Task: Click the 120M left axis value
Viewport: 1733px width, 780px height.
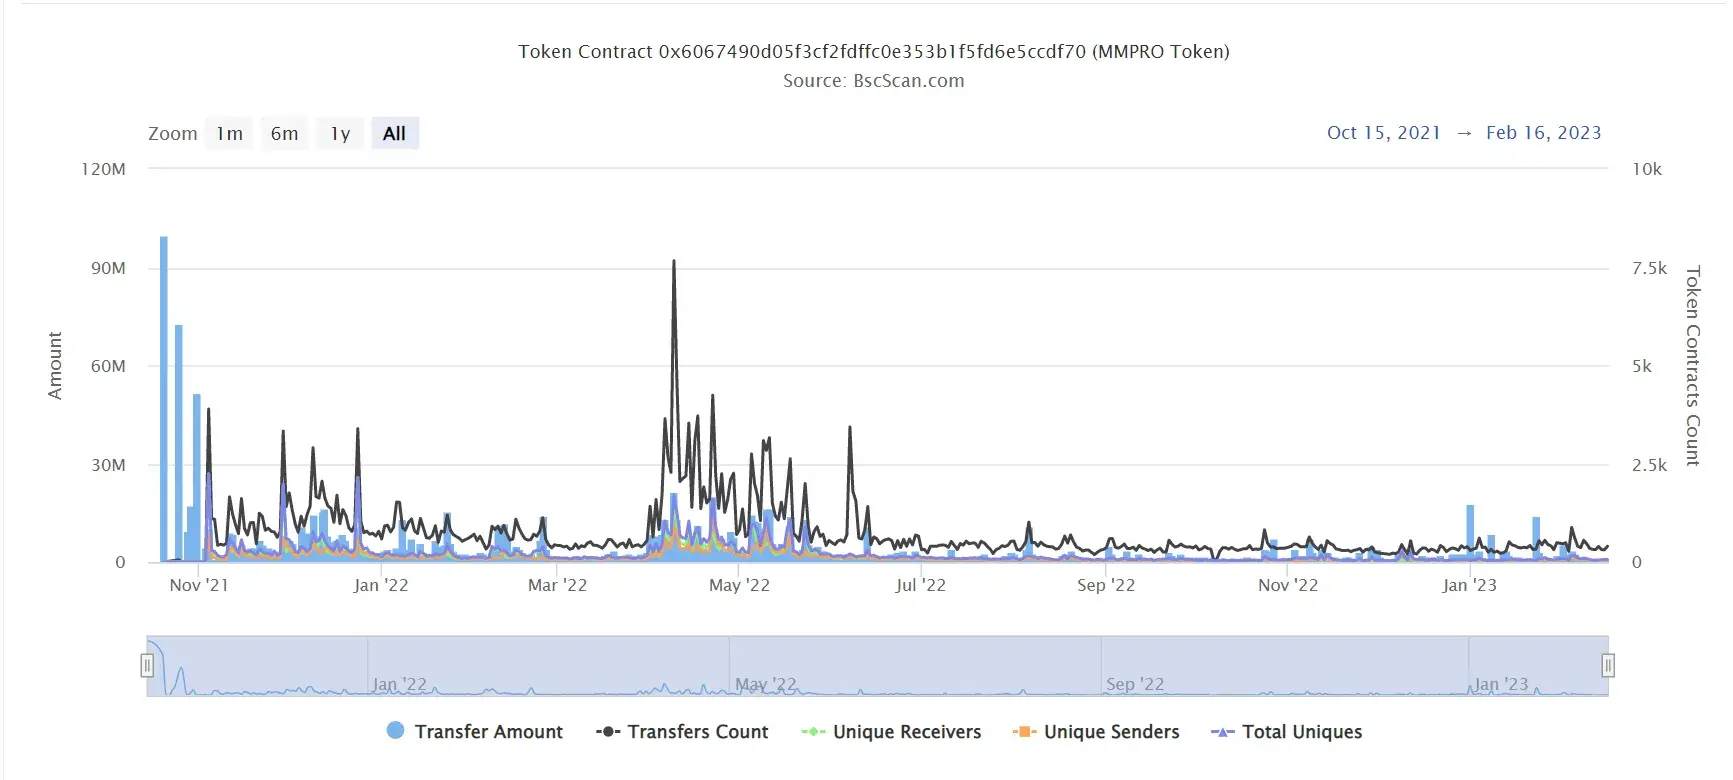Action: point(103,169)
